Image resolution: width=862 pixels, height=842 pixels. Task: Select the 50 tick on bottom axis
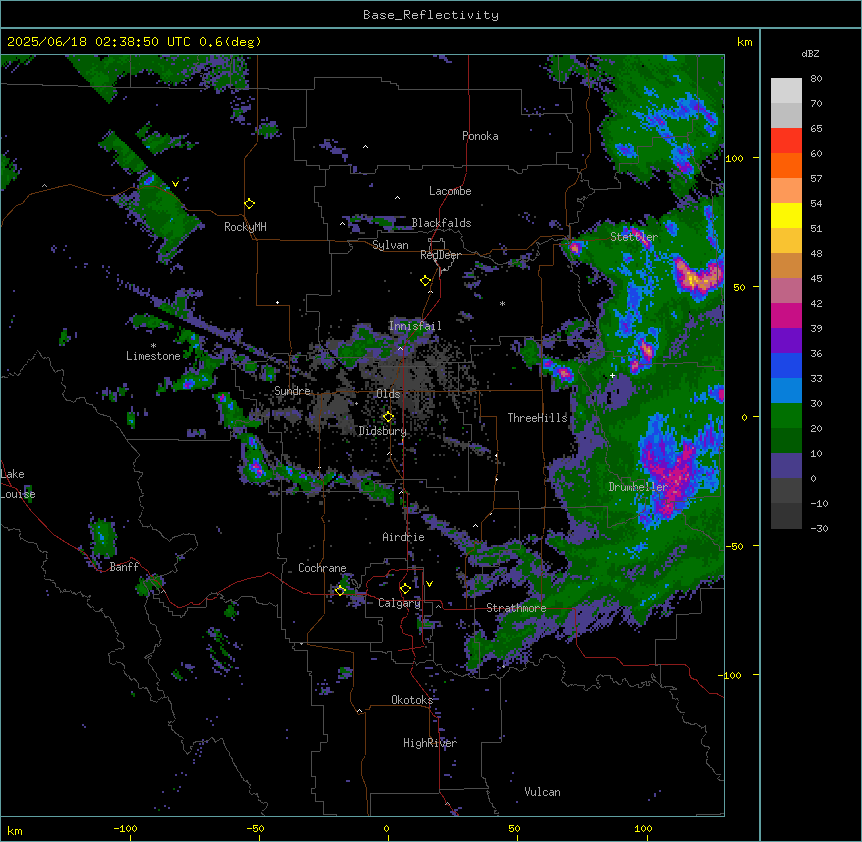[514, 828]
